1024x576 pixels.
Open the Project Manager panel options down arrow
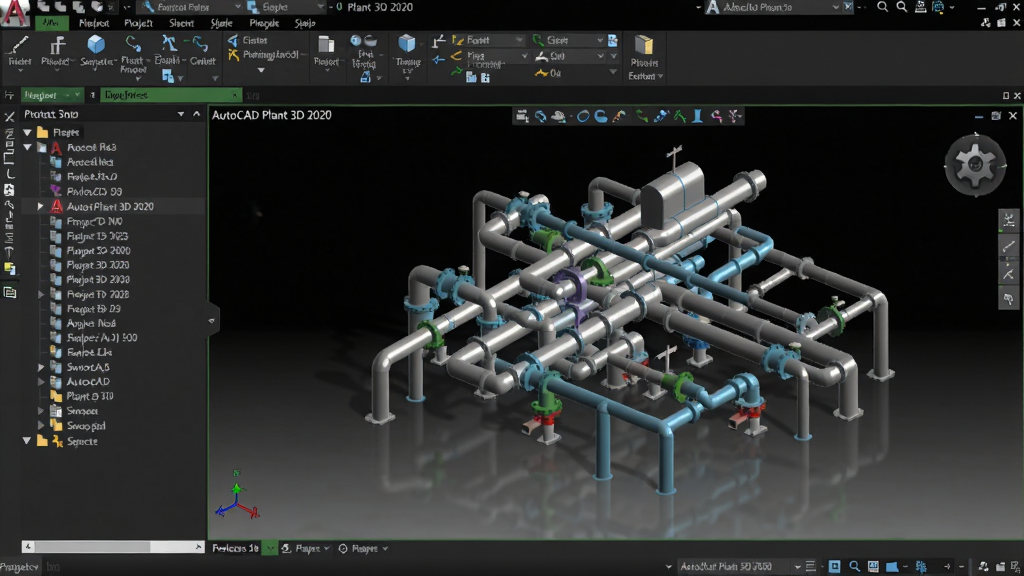coord(181,114)
